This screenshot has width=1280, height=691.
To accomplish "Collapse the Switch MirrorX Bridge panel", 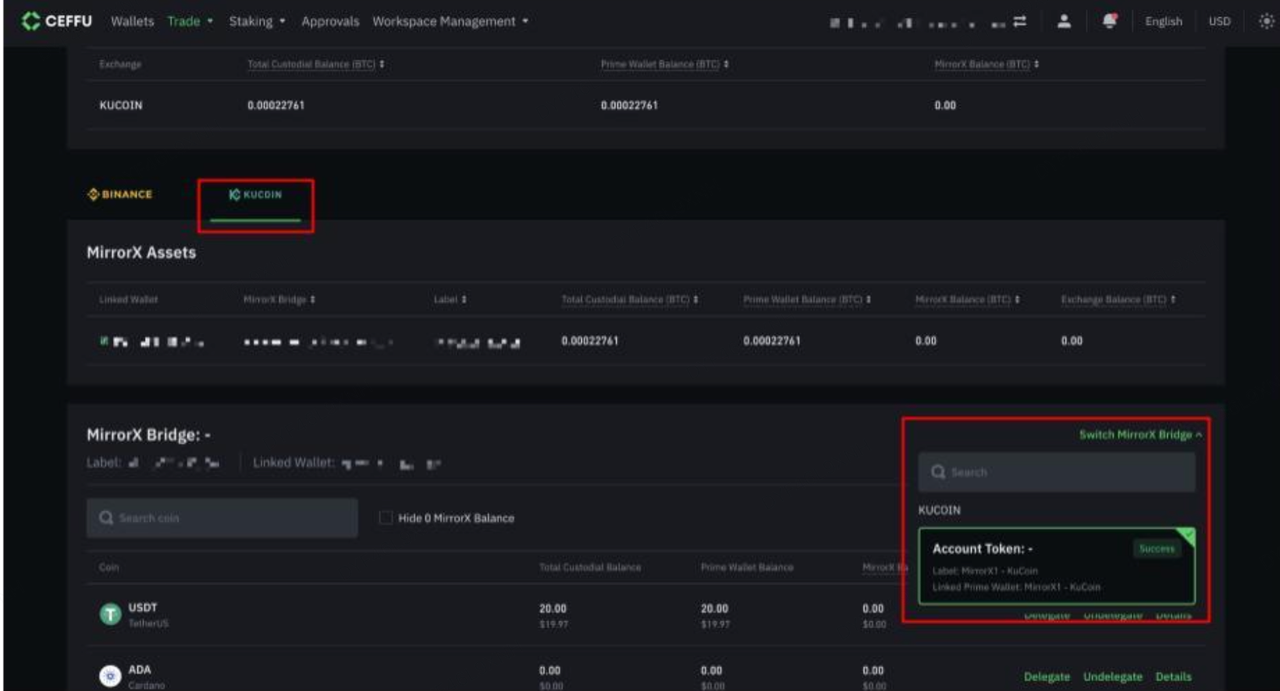I will tap(1140, 435).
